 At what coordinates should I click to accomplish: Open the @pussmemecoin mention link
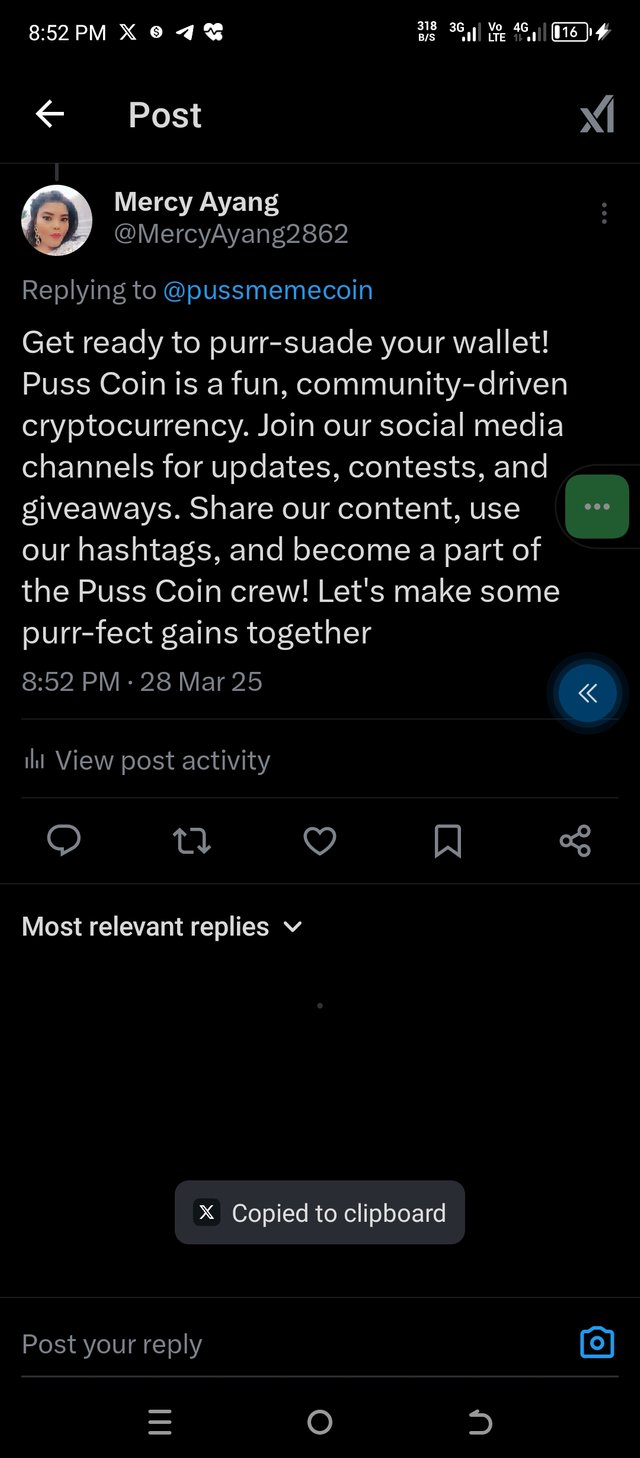pos(267,291)
